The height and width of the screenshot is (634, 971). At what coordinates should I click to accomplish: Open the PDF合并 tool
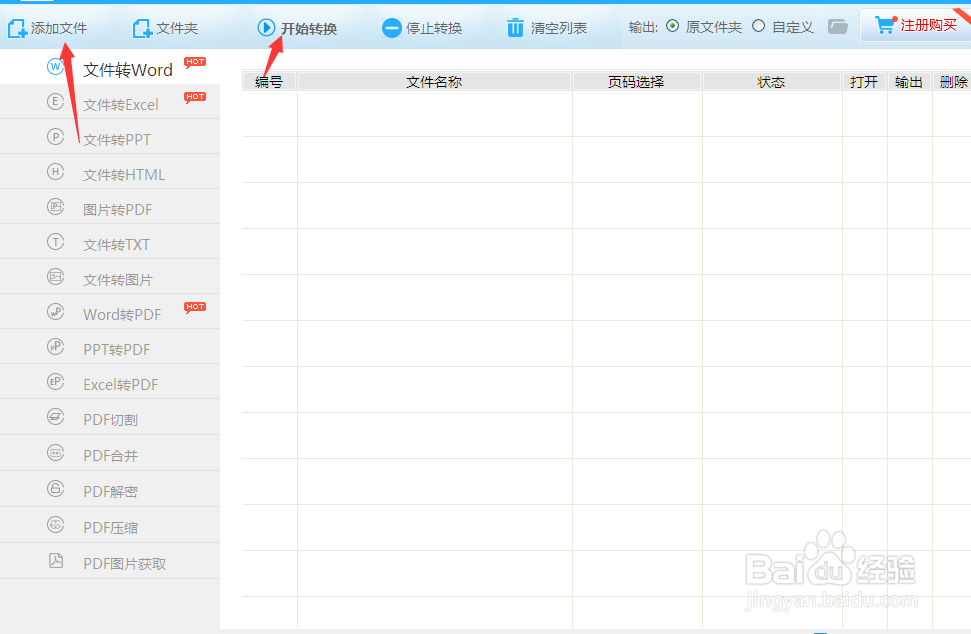(110, 453)
